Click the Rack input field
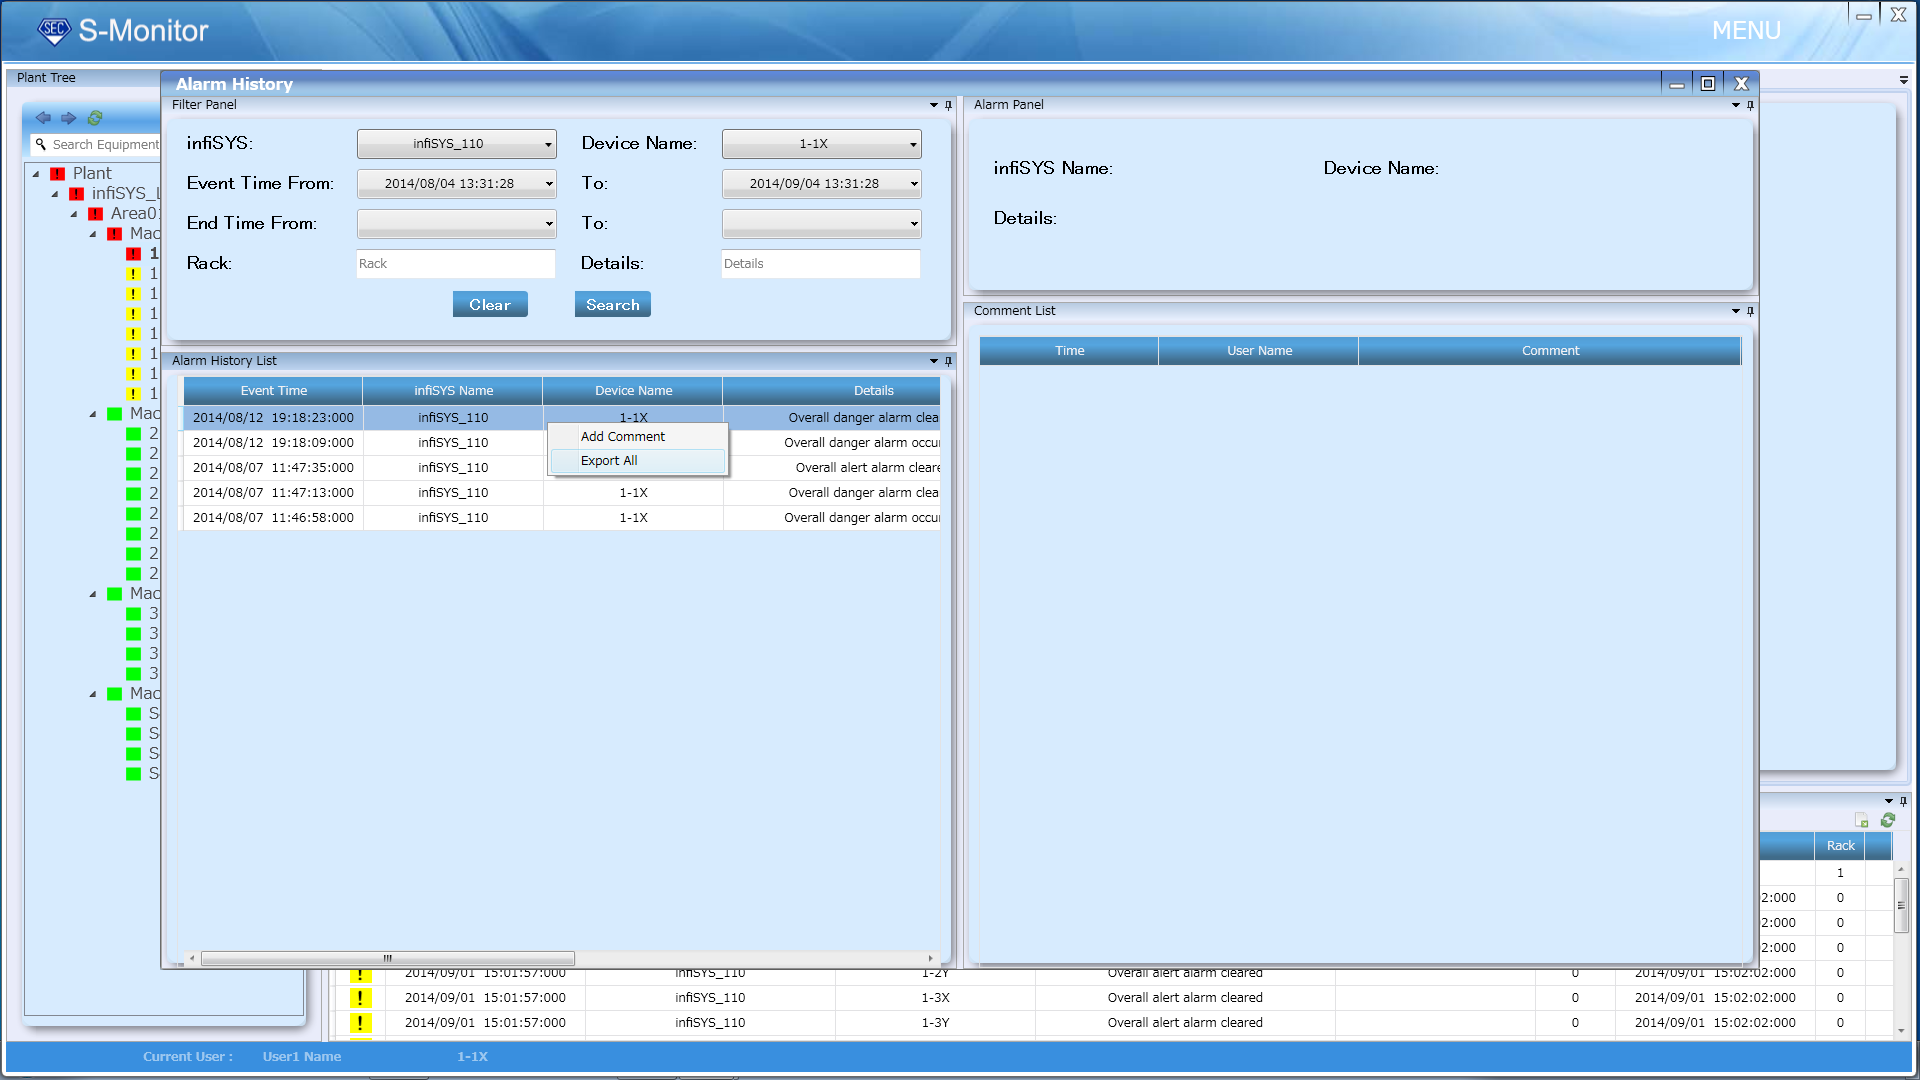The image size is (1920, 1080). click(x=455, y=264)
